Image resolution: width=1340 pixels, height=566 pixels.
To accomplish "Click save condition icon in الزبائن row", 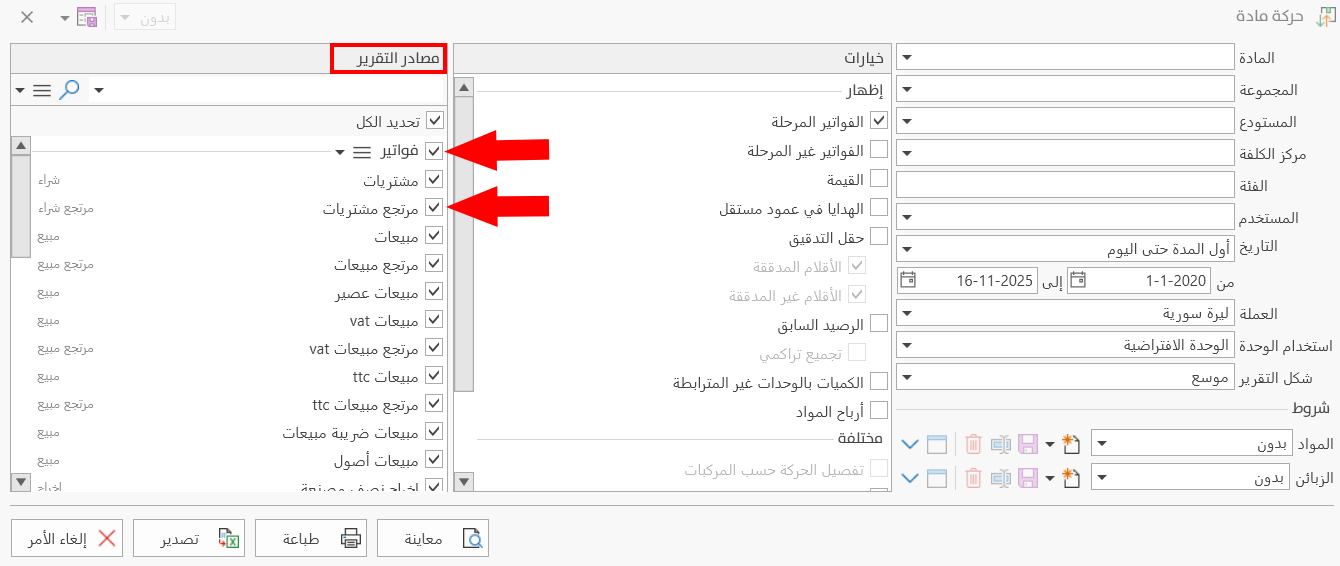I will [1027, 478].
